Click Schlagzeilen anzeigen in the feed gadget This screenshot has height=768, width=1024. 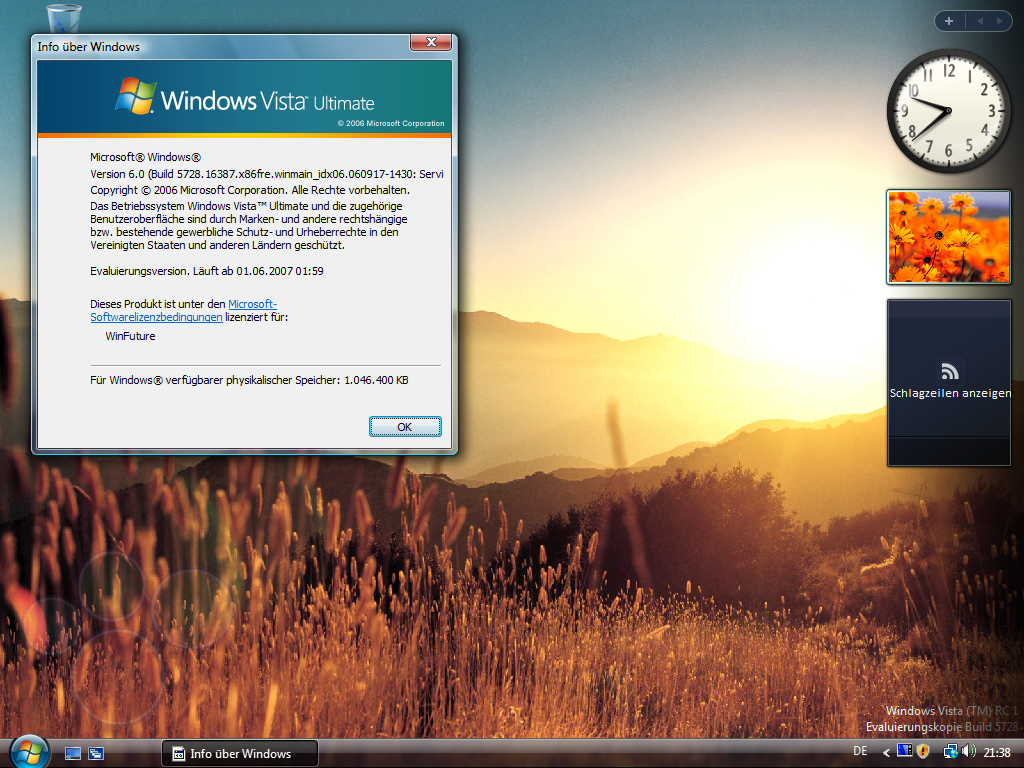(x=950, y=393)
